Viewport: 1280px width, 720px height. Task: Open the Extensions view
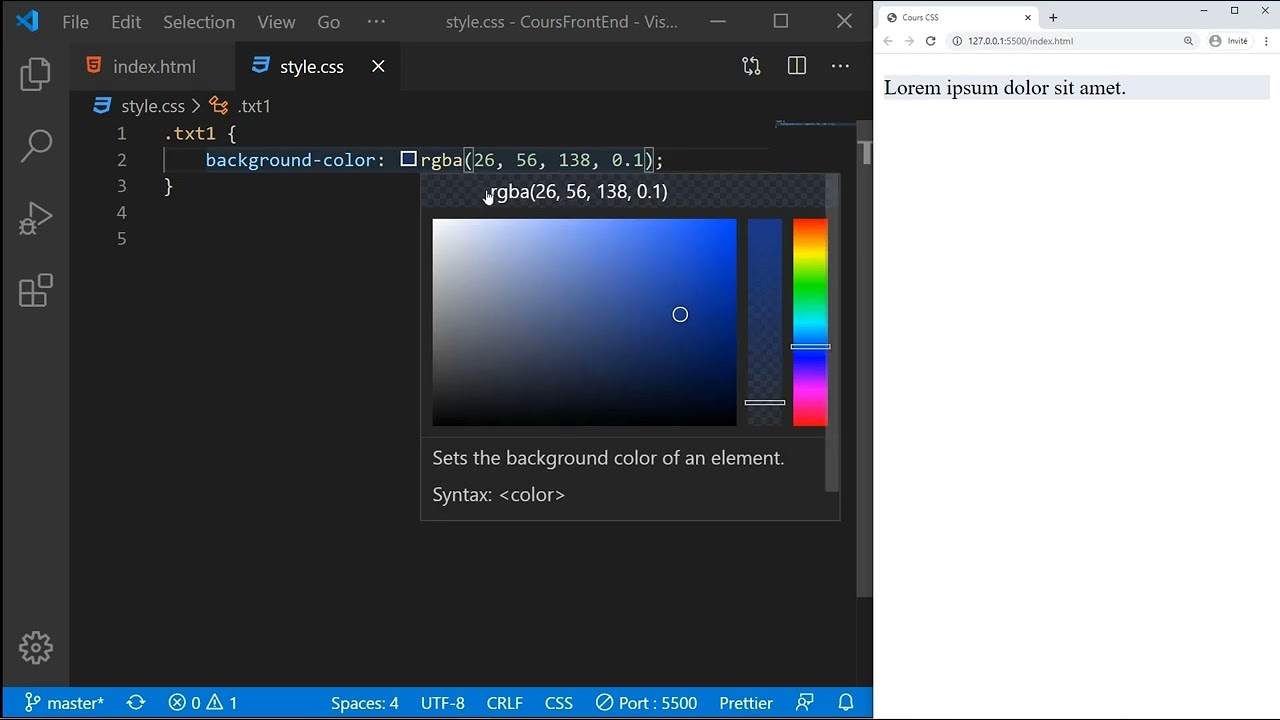tap(35, 291)
